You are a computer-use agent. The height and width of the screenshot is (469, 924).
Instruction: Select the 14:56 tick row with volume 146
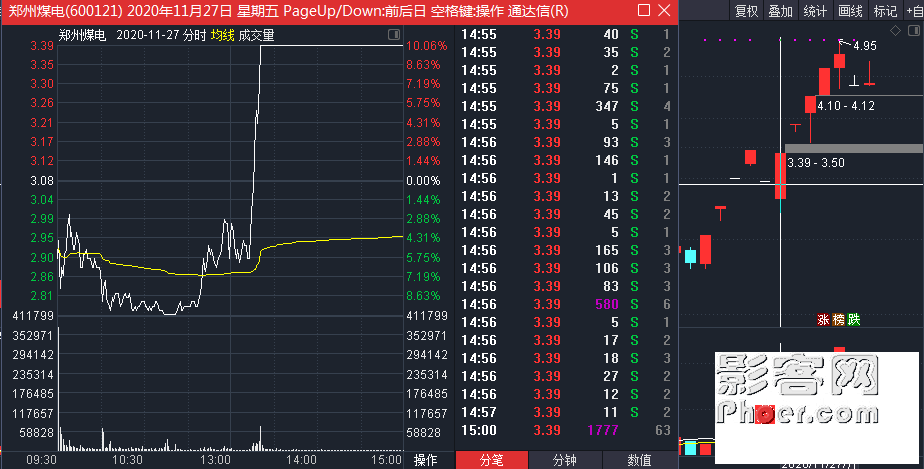pos(566,160)
